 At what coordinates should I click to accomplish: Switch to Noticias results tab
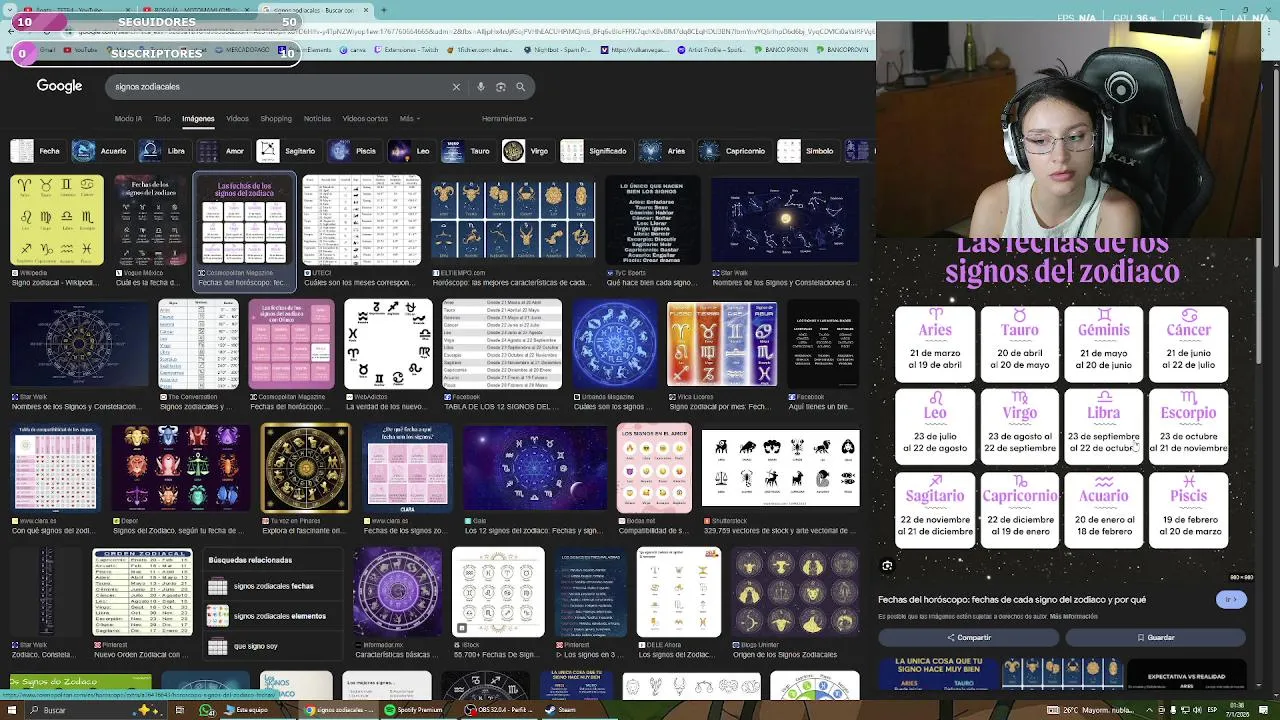coord(317,119)
